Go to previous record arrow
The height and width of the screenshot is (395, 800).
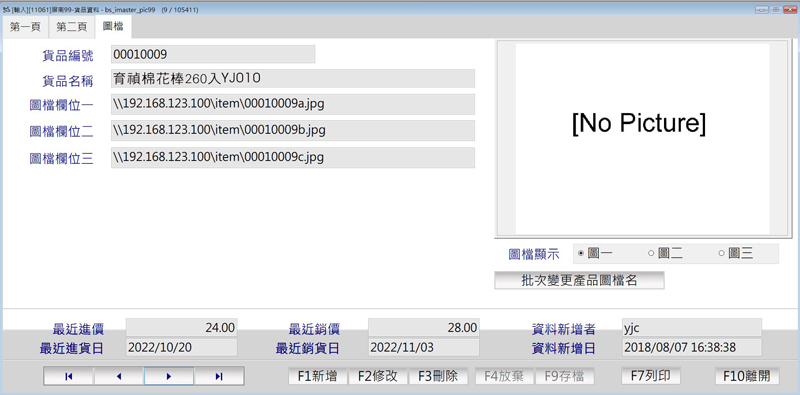click(x=119, y=377)
